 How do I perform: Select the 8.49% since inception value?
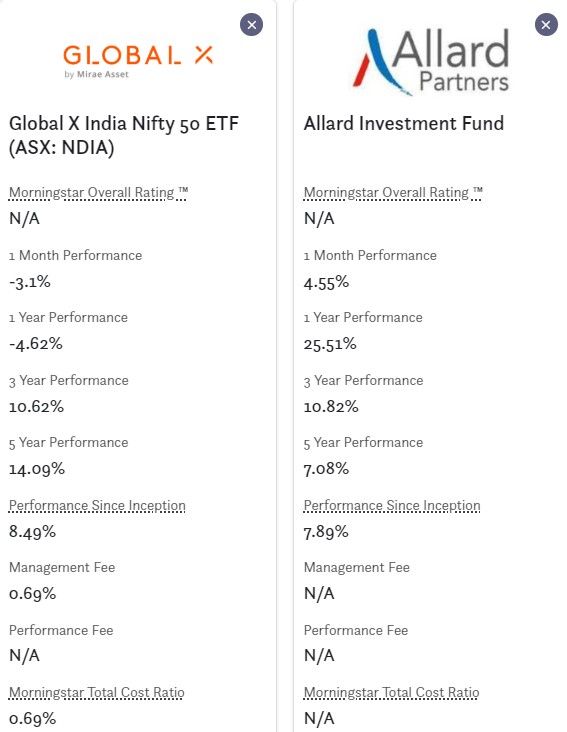[x=32, y=532]
